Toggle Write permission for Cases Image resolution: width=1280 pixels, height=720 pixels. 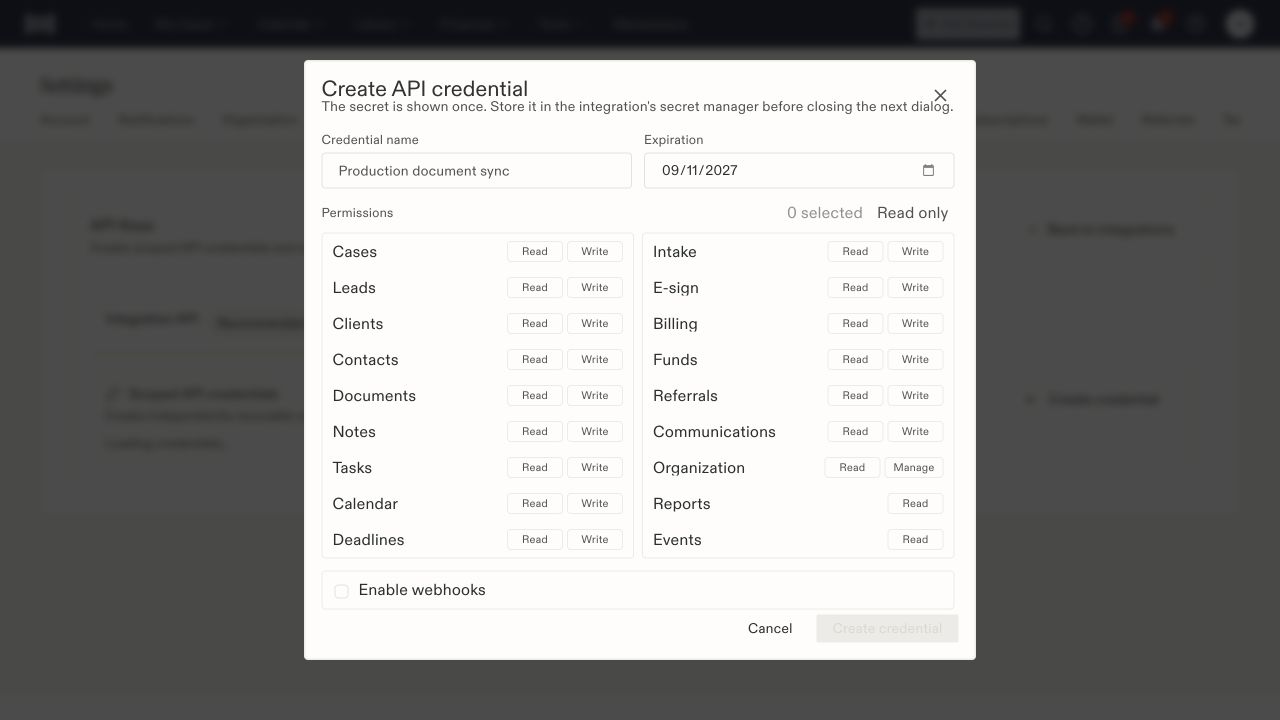point(595,252)
